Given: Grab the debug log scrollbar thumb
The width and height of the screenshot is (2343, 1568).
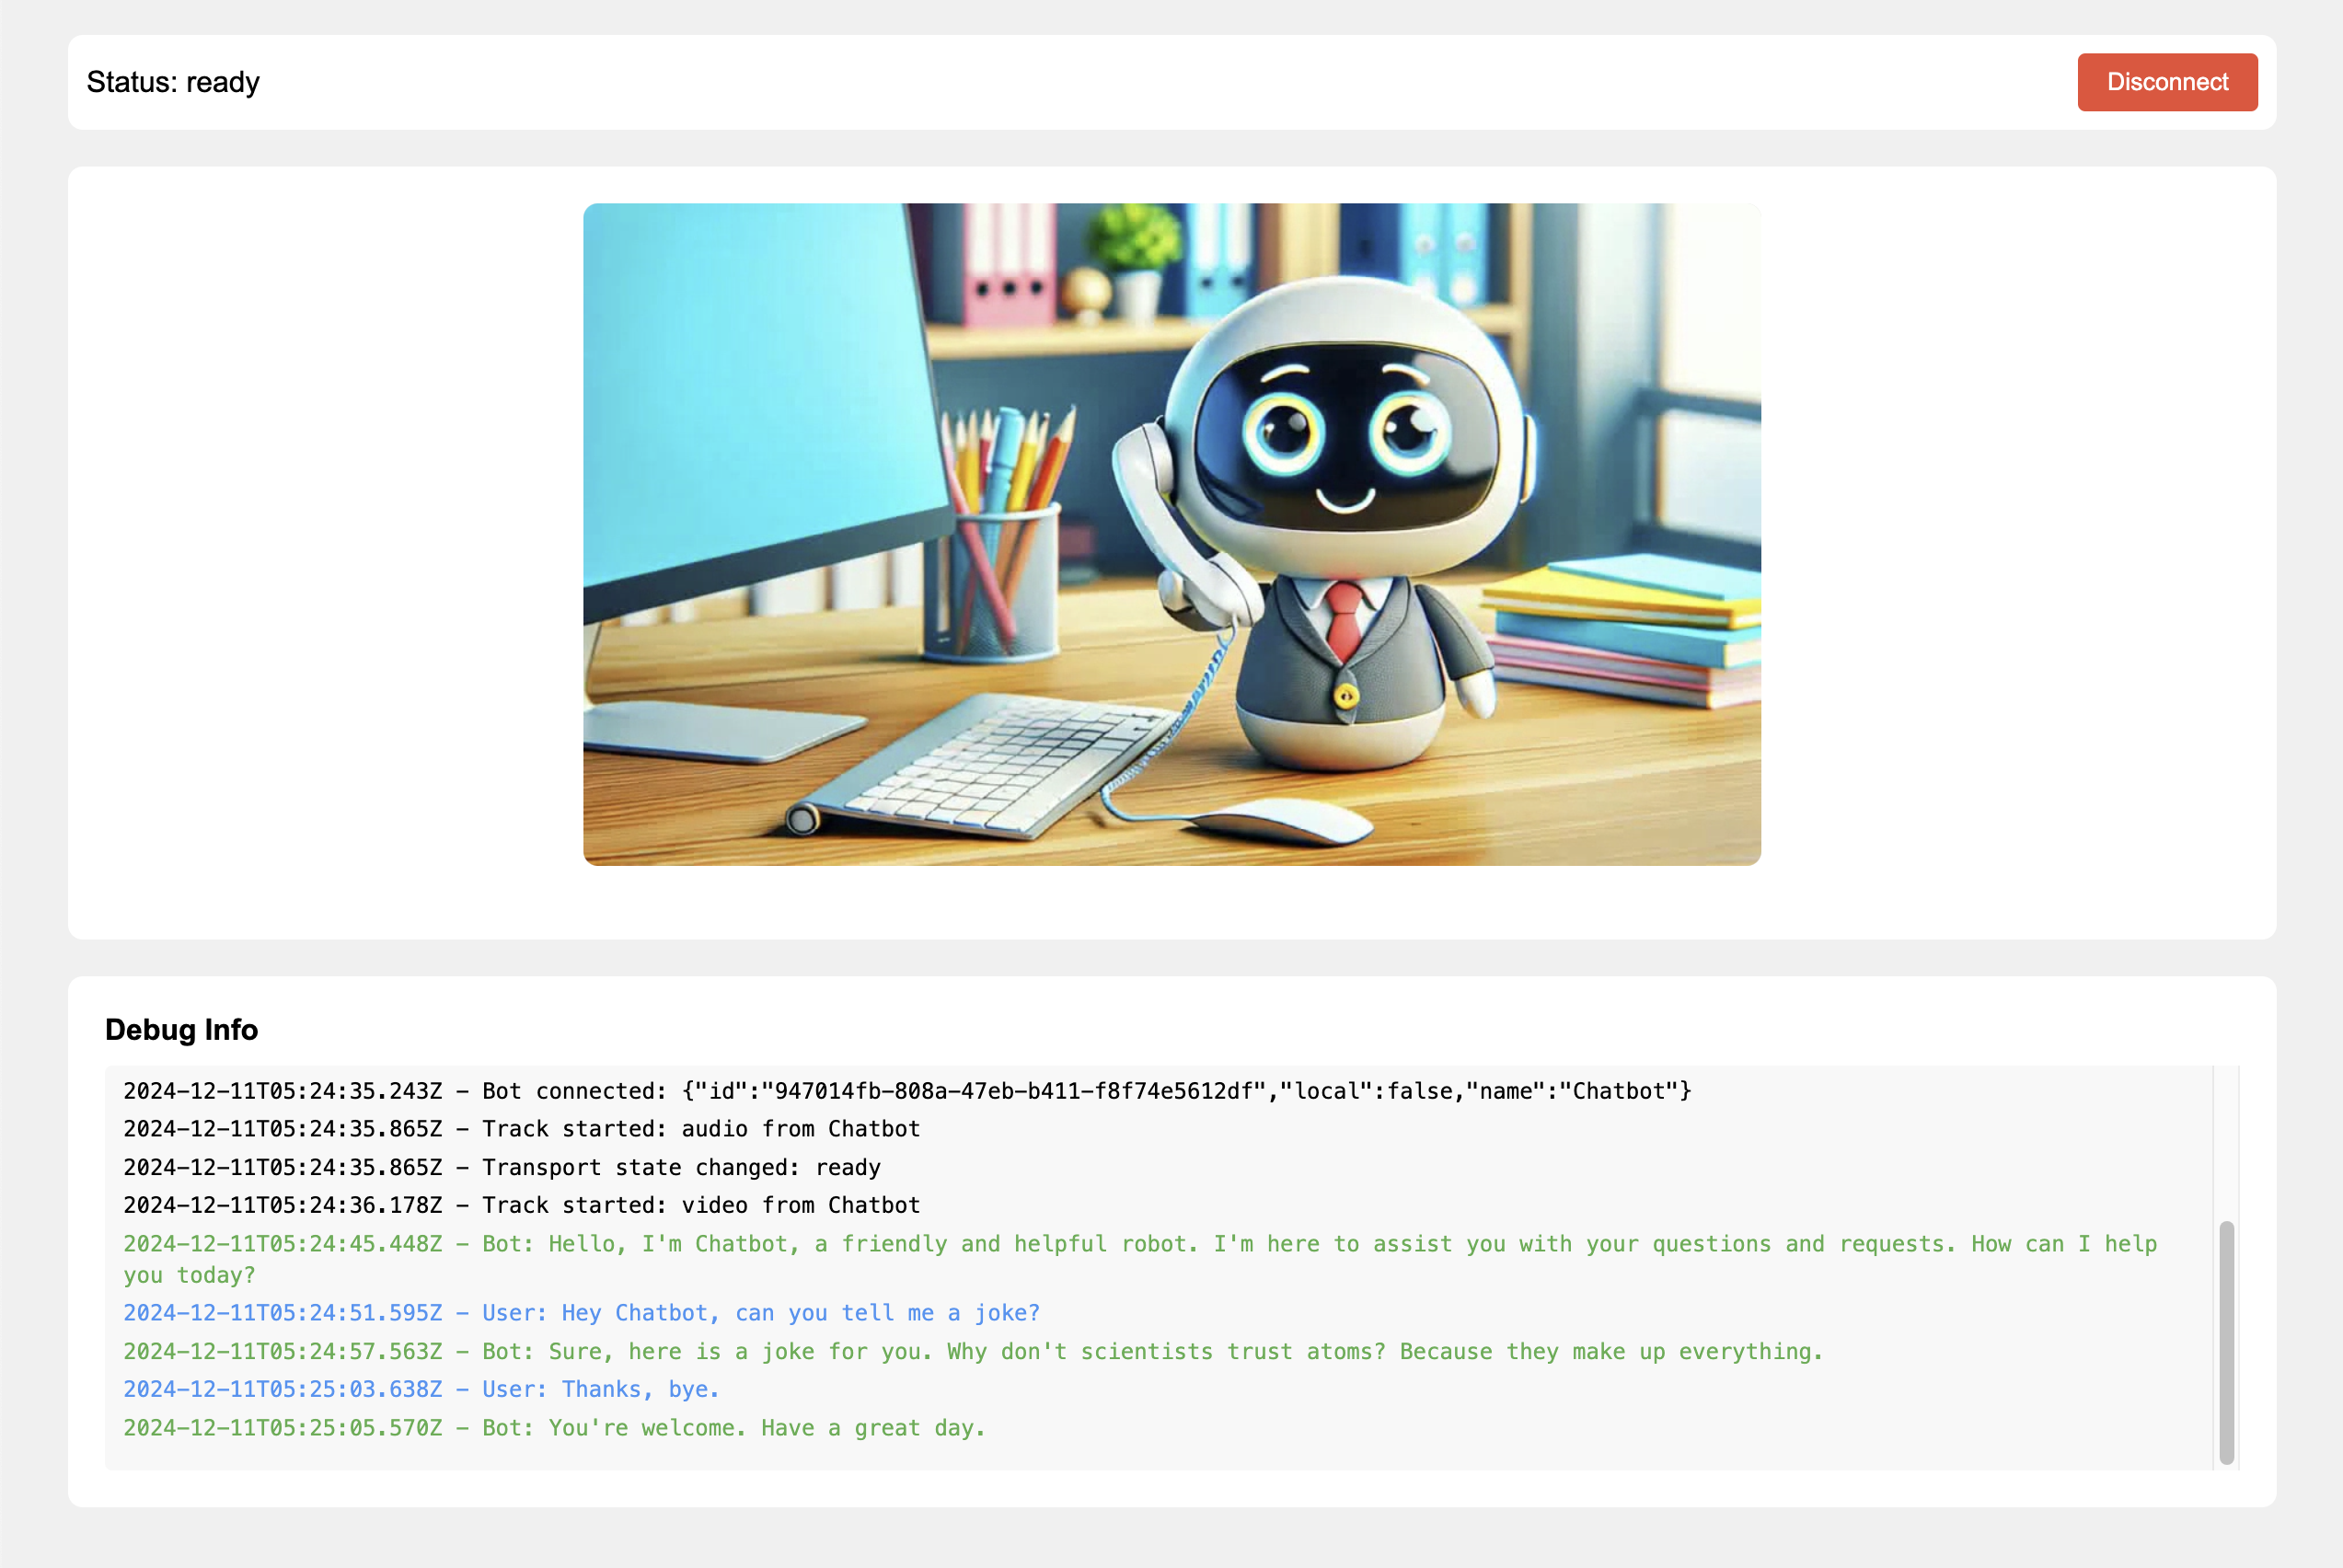Looking at the screenshot, I should 2226,1340.
